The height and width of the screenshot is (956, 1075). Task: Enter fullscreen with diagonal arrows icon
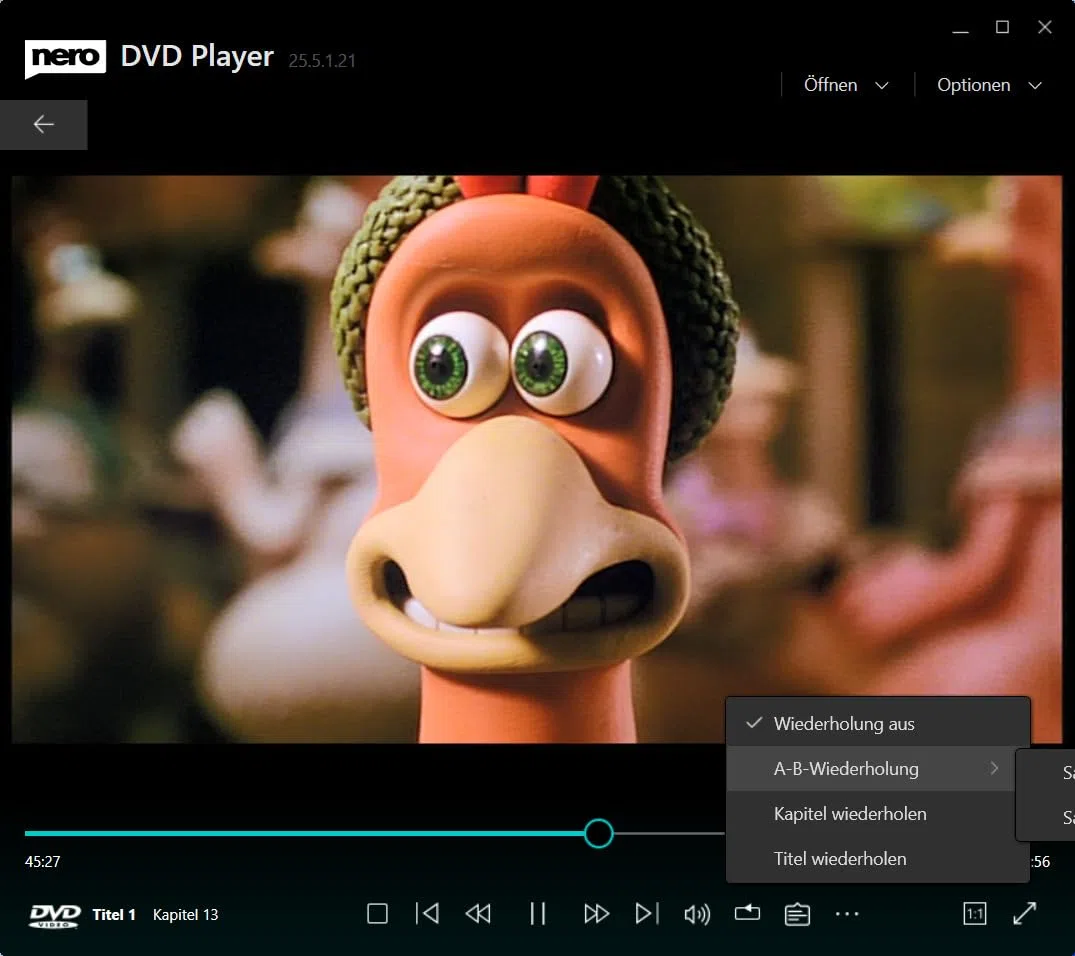[1024, 913]
